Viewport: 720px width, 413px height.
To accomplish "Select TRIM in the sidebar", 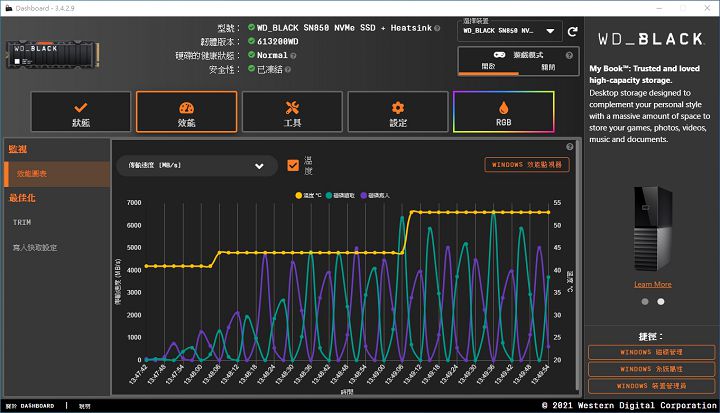I will (x=22, y=222).
